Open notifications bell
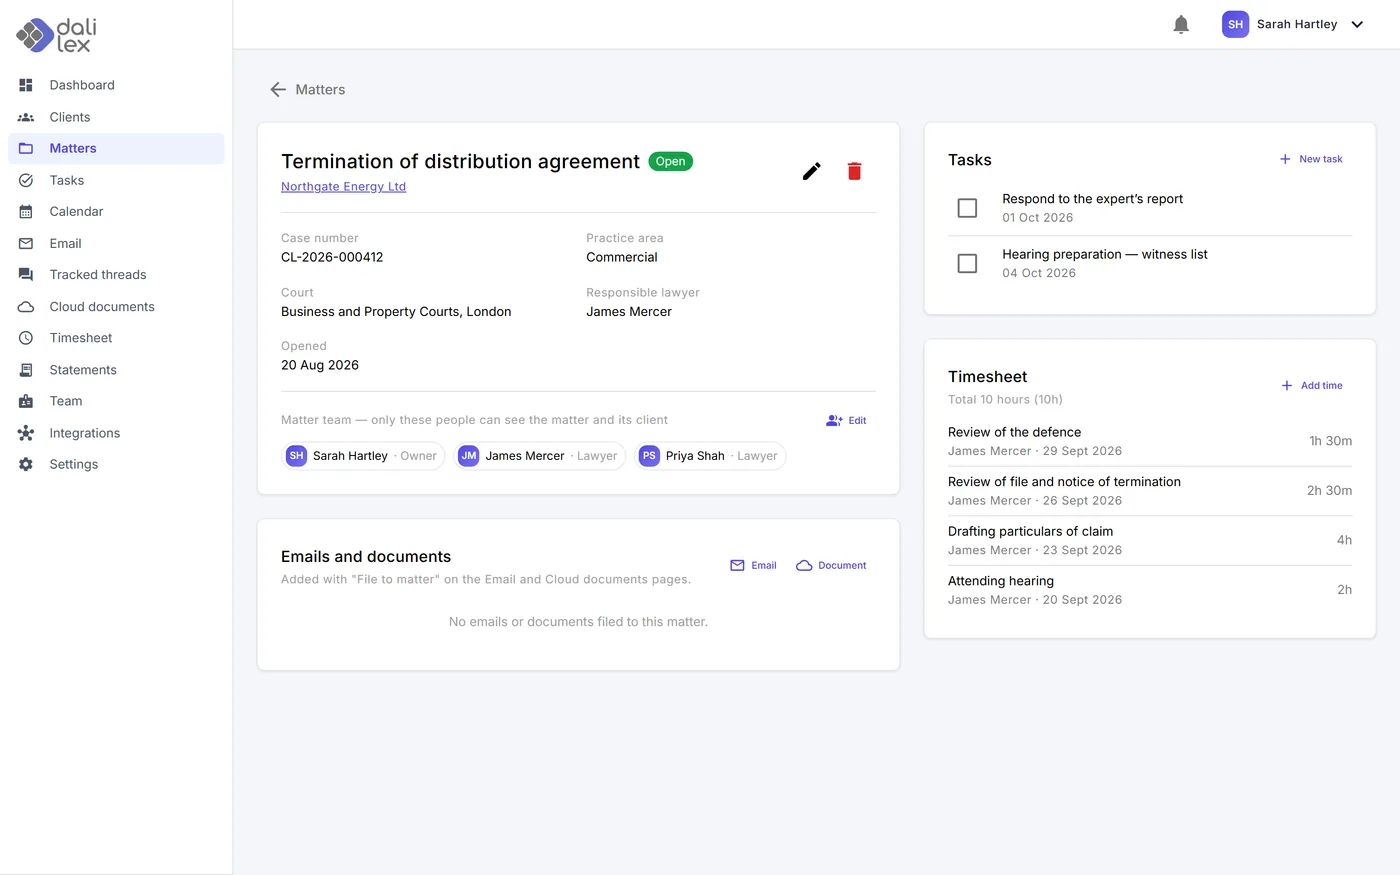The height and width of the screenshot is (875, 1400). click(1181, 24)
